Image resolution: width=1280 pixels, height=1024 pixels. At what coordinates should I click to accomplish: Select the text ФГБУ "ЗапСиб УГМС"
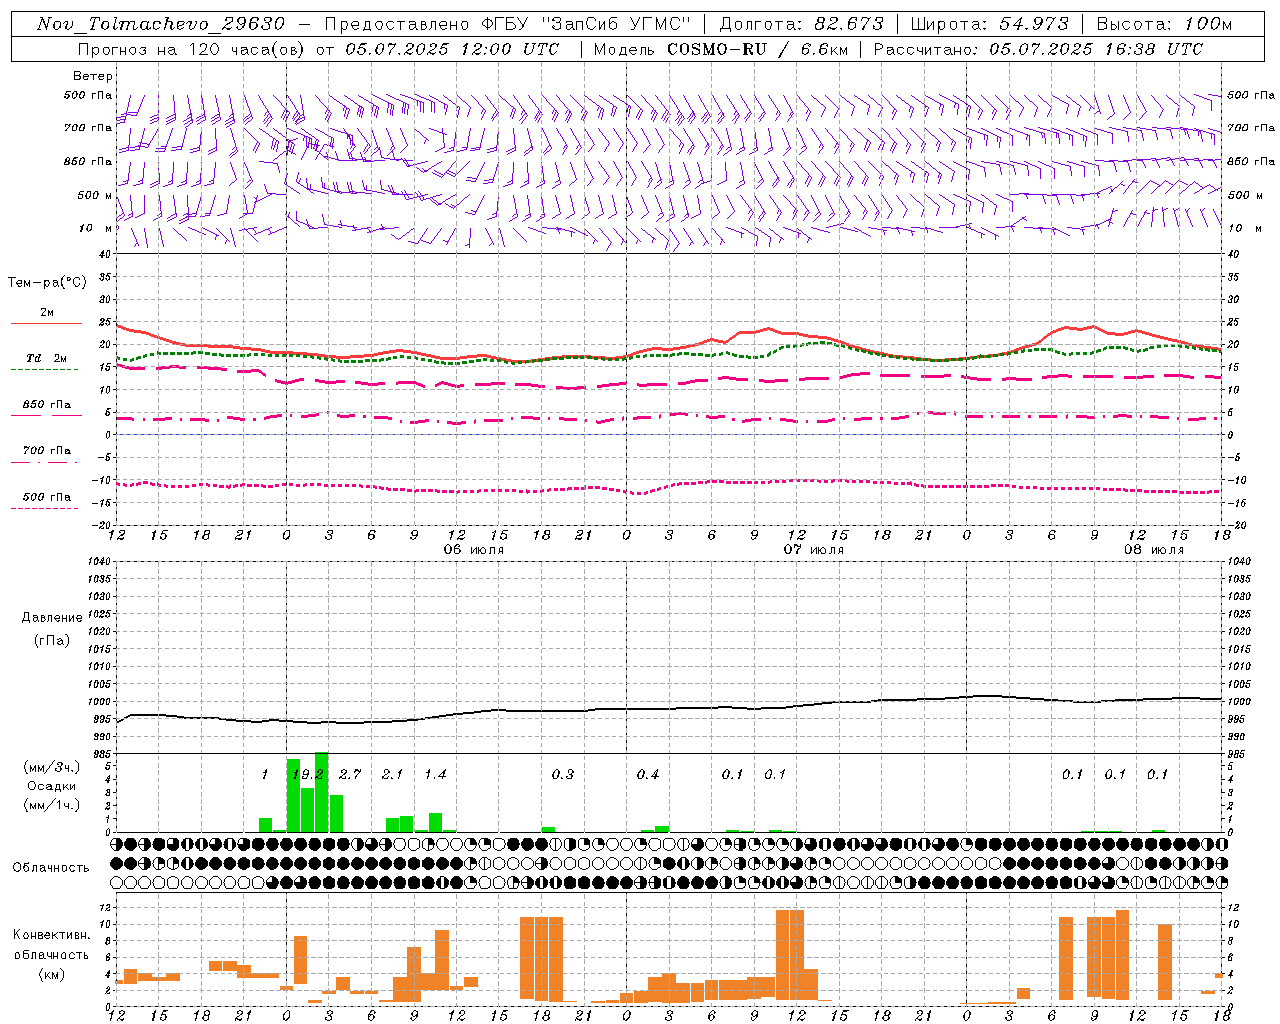(x=587, y=24)
